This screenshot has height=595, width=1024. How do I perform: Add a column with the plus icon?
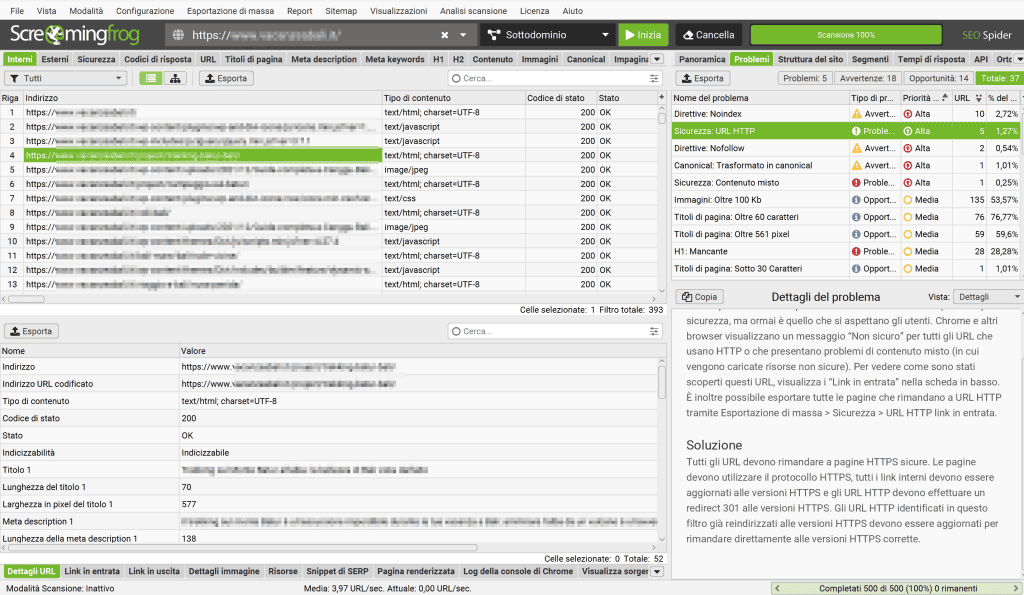pos(661,97)
